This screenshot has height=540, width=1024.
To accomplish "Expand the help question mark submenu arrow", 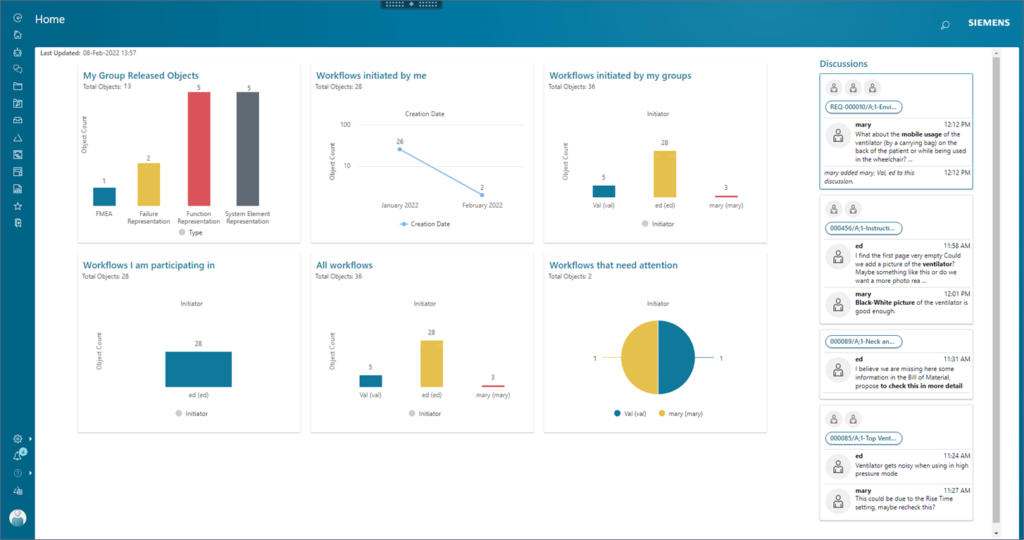I will click(31, 473).
